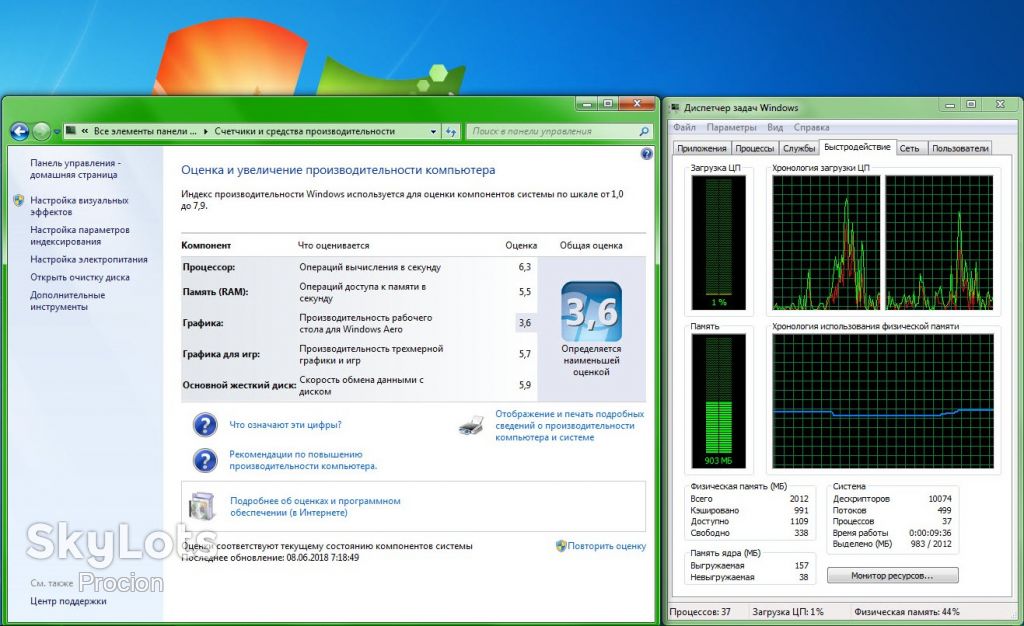This screenshot has height=626, width=1024.
Task: Click the Память (RAM) row label
Action: 216,292
